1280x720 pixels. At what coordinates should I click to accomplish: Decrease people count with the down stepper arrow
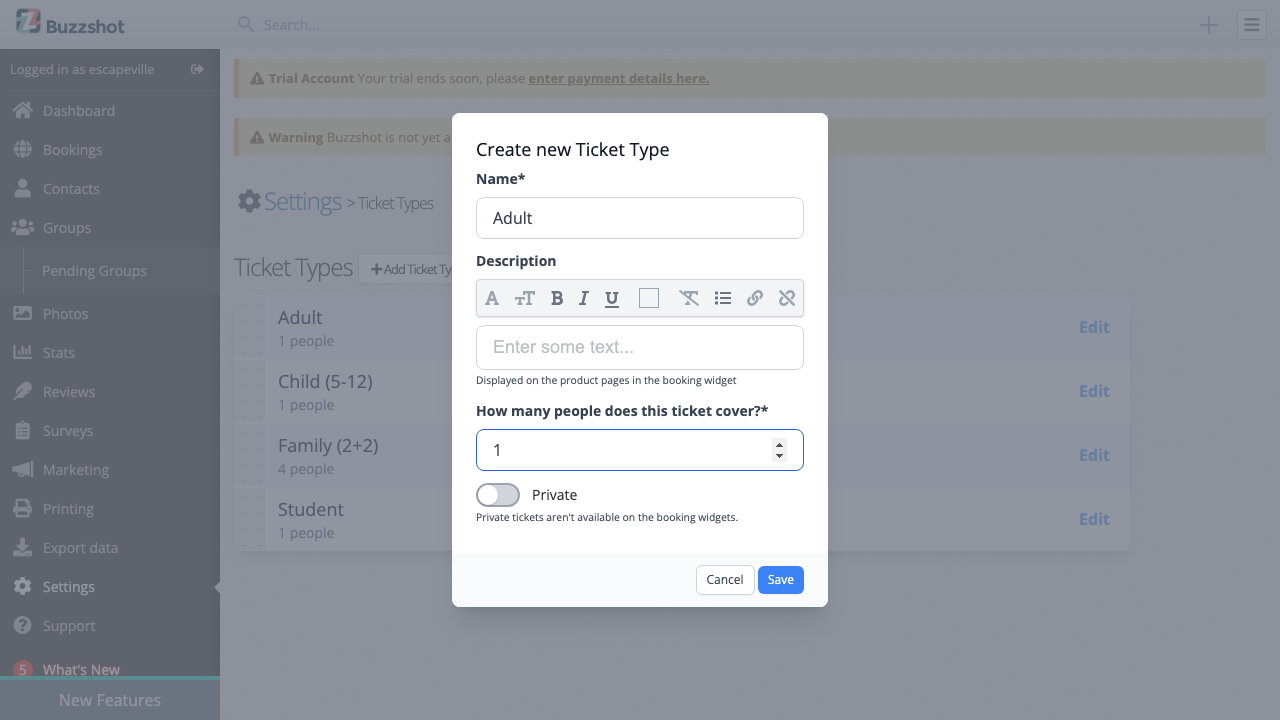[x=779, y=456]
